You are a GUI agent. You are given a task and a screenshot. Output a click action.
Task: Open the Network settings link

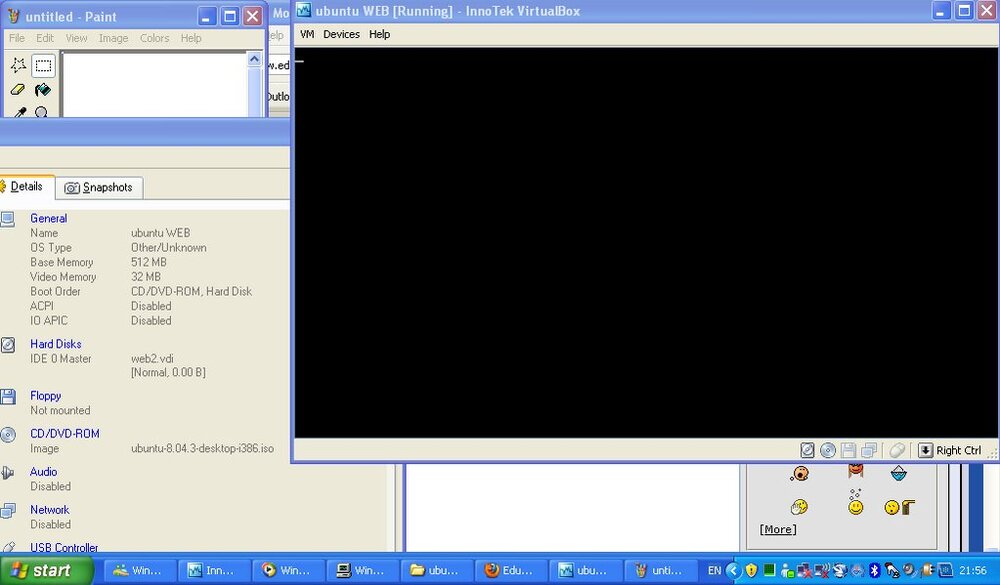tap(50, 510)
